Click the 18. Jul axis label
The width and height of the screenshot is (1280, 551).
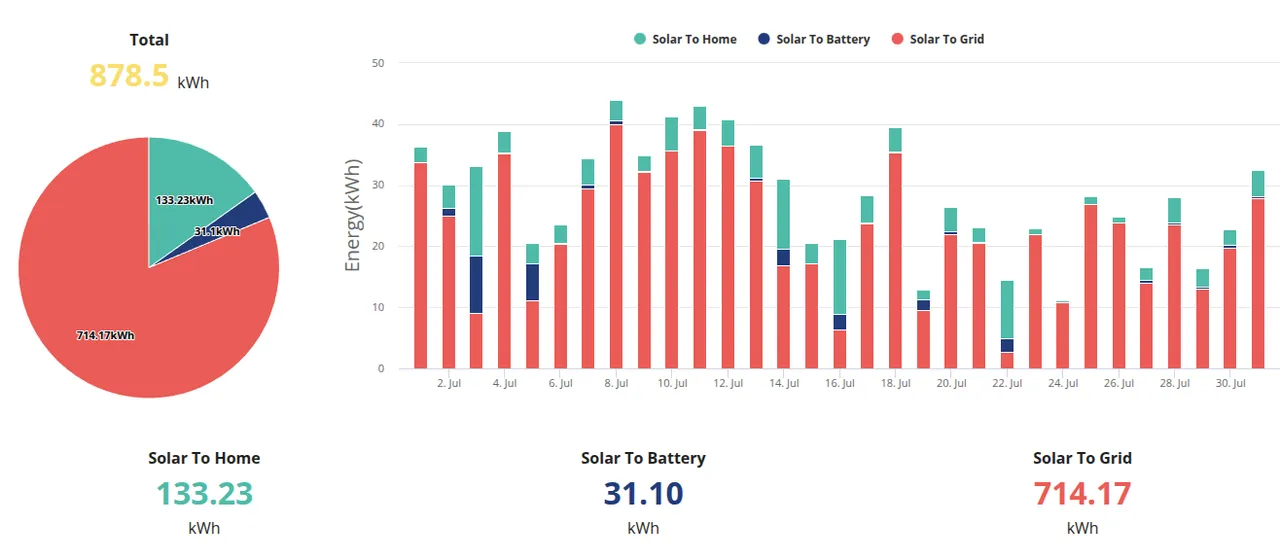tap(895, 383)
